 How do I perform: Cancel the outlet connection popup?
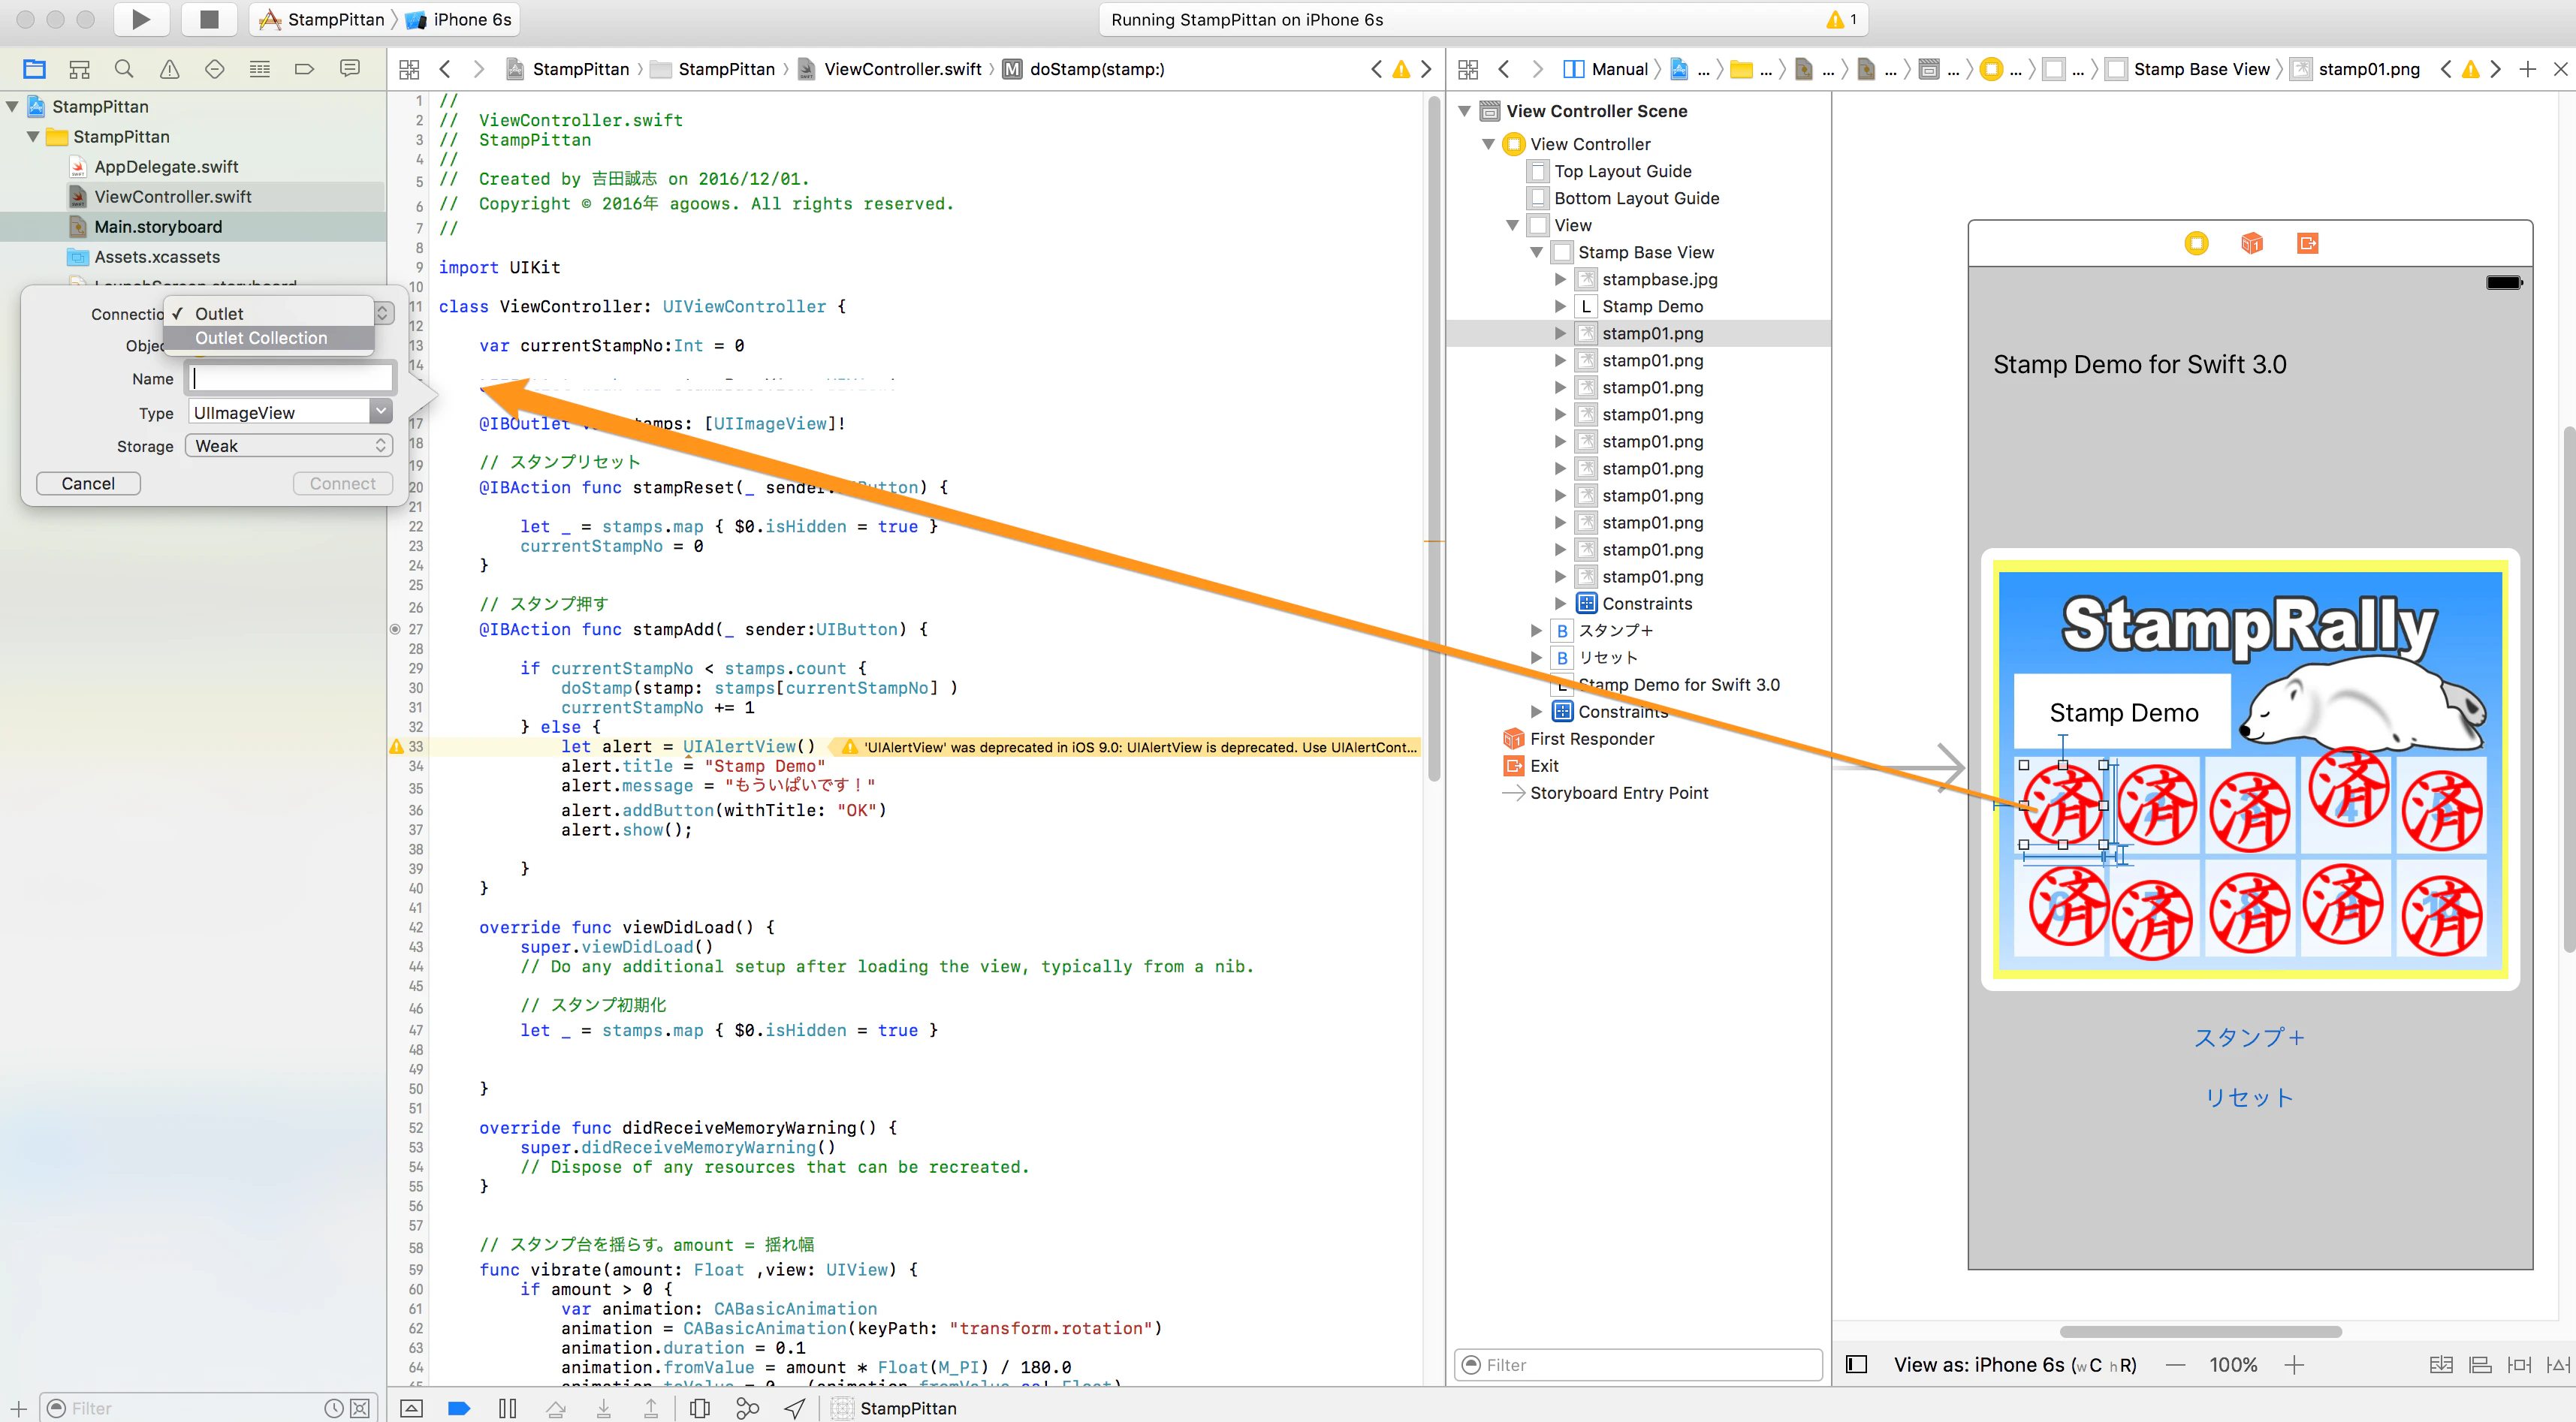[88, 484]
